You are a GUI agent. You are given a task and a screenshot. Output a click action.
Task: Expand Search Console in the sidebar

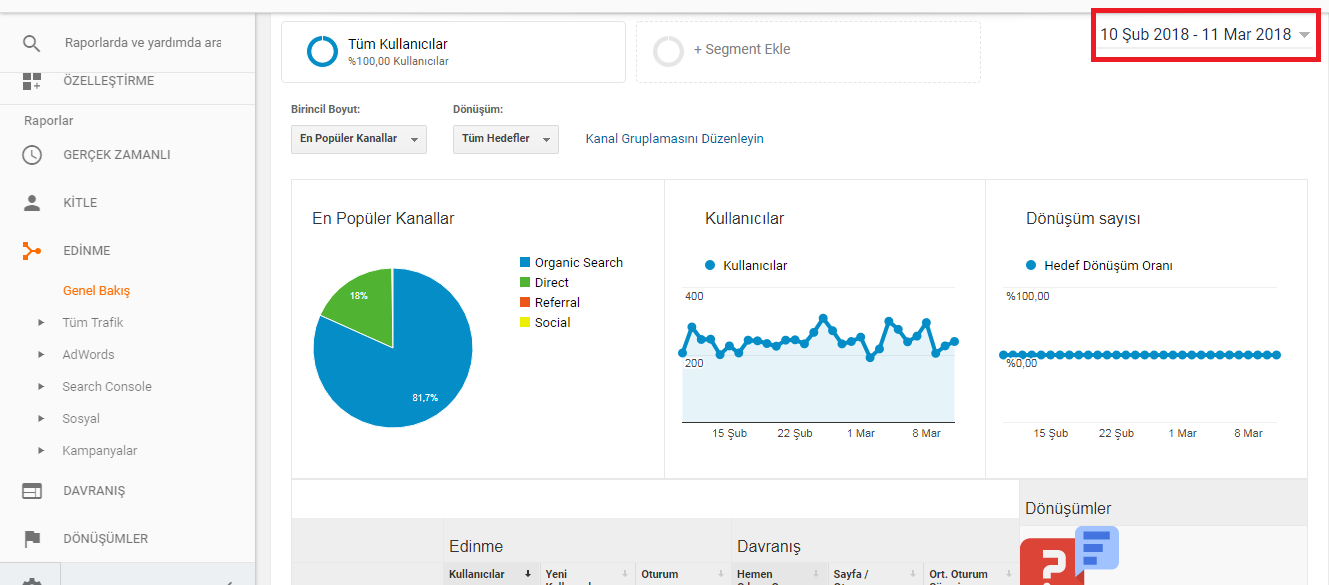41,387
